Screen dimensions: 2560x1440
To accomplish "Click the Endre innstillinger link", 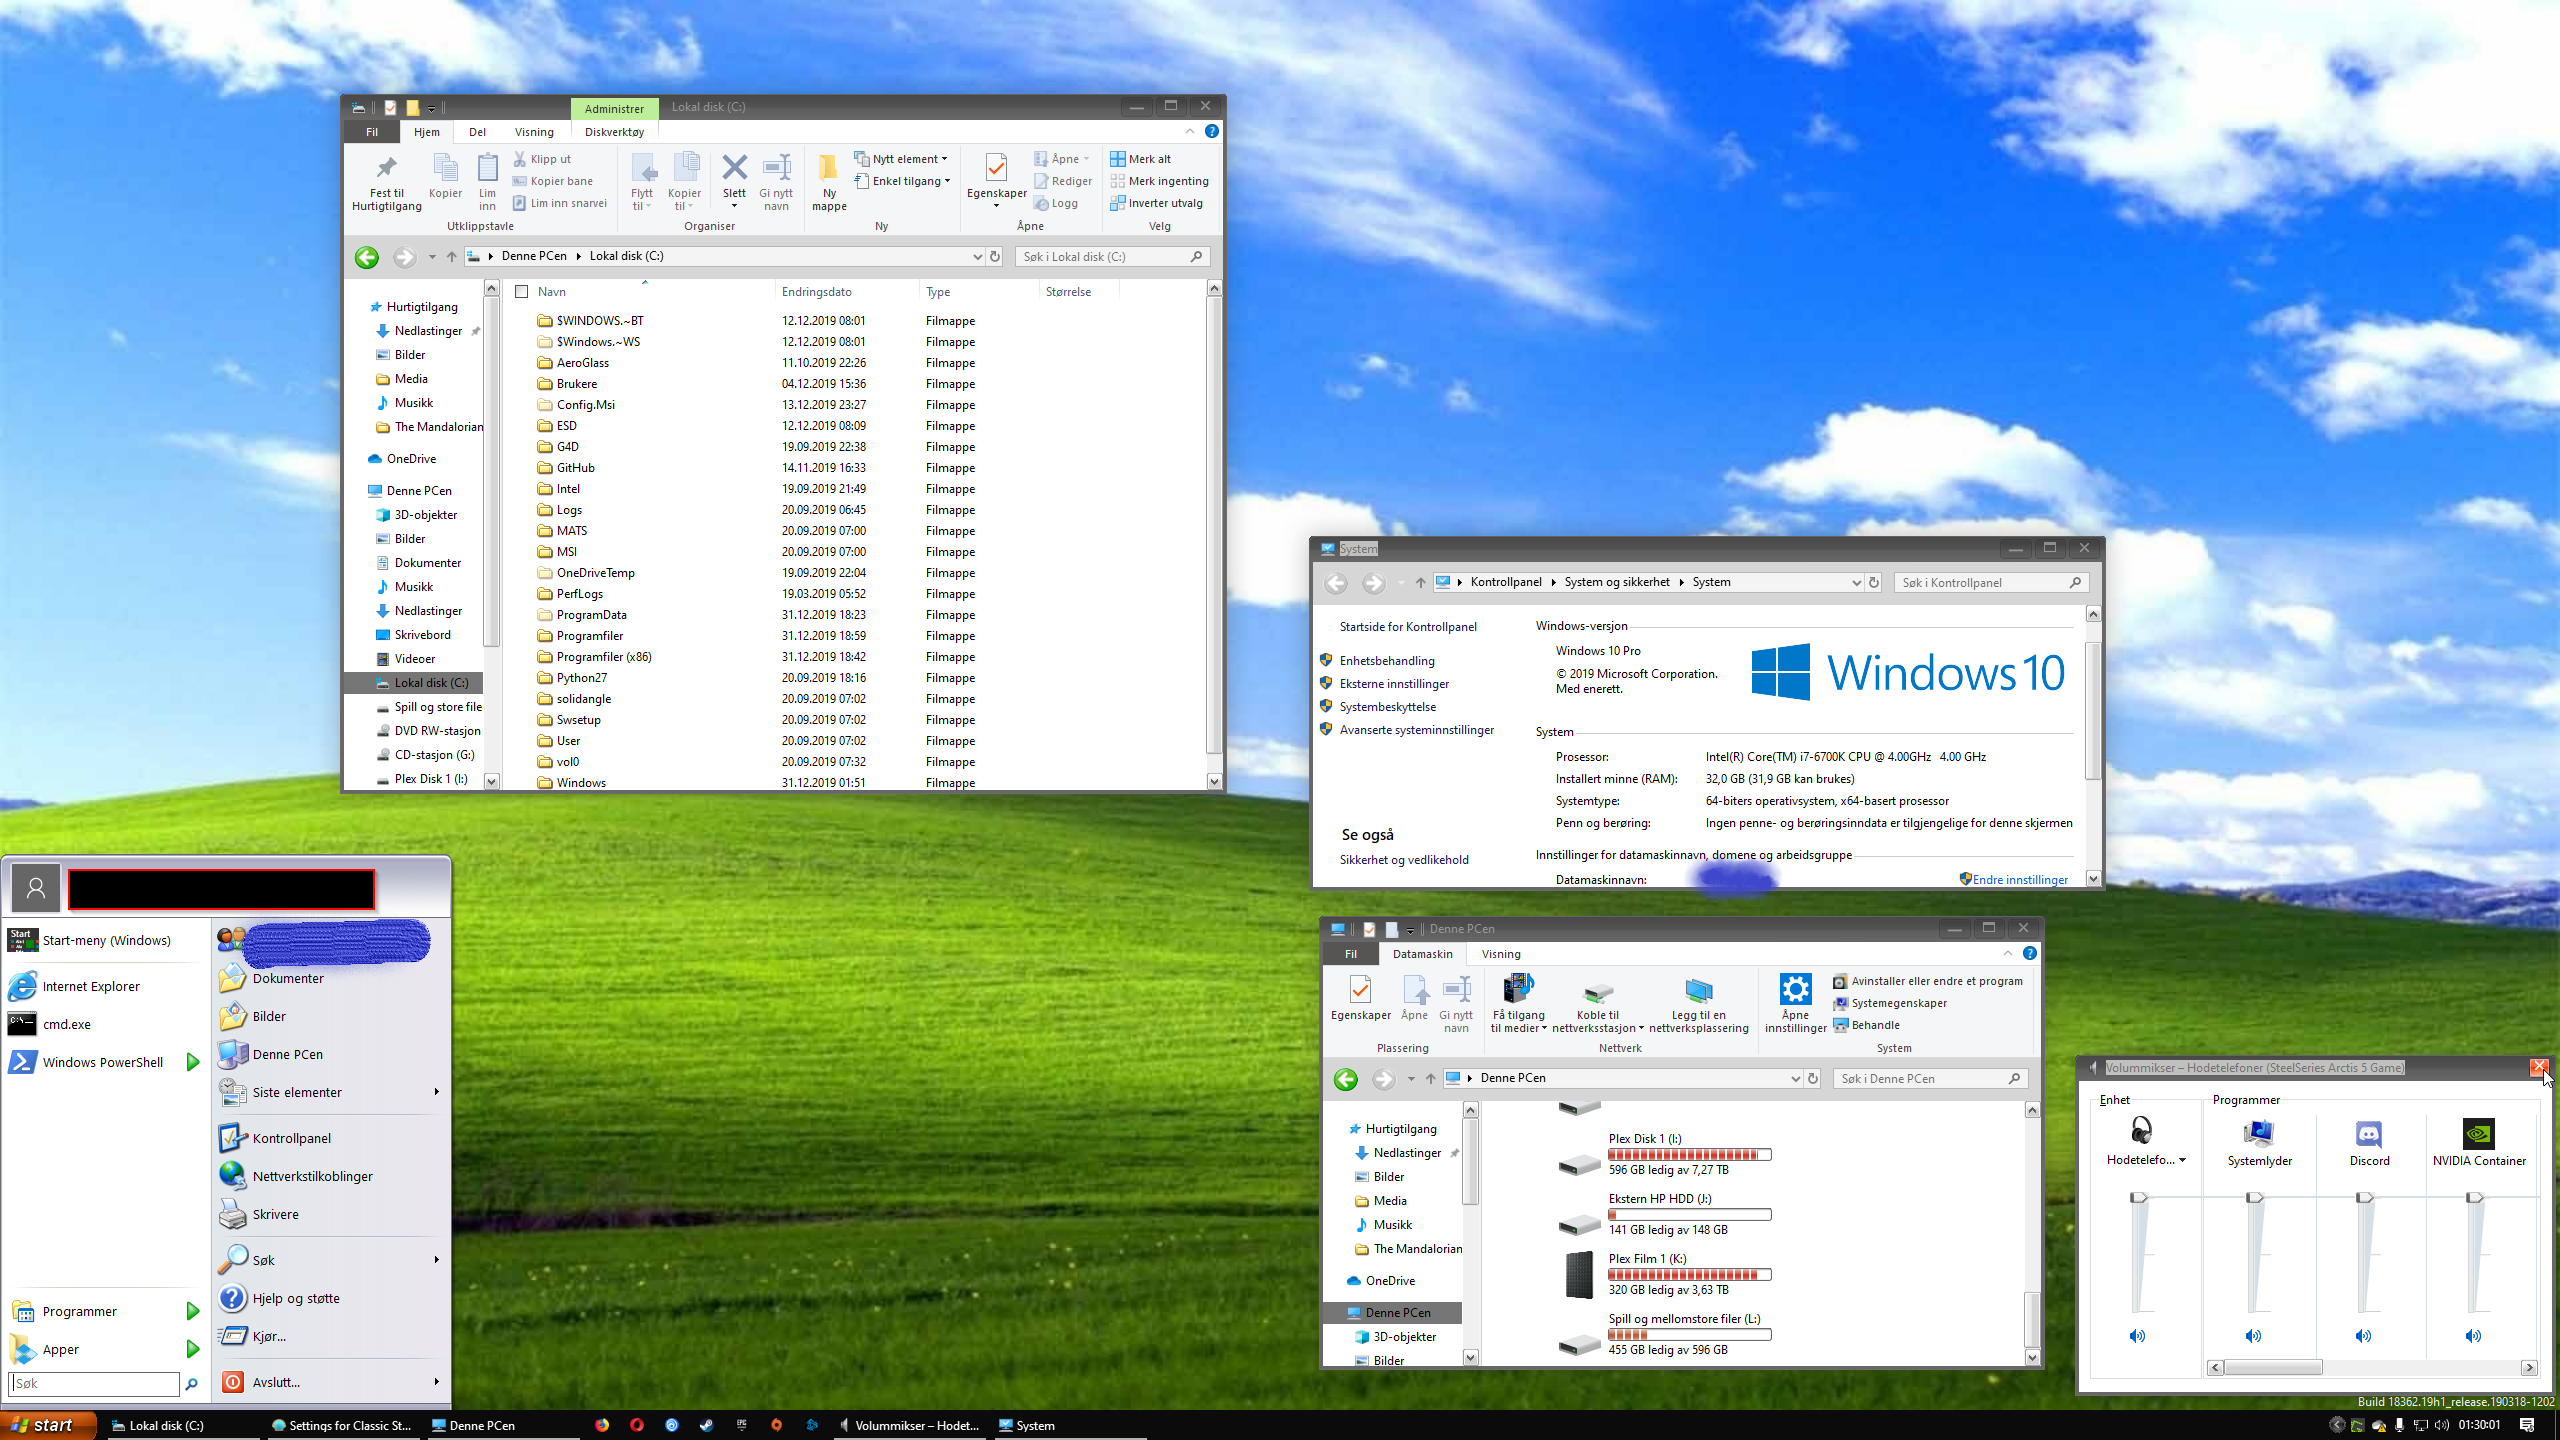I will tap(2019, 880).
